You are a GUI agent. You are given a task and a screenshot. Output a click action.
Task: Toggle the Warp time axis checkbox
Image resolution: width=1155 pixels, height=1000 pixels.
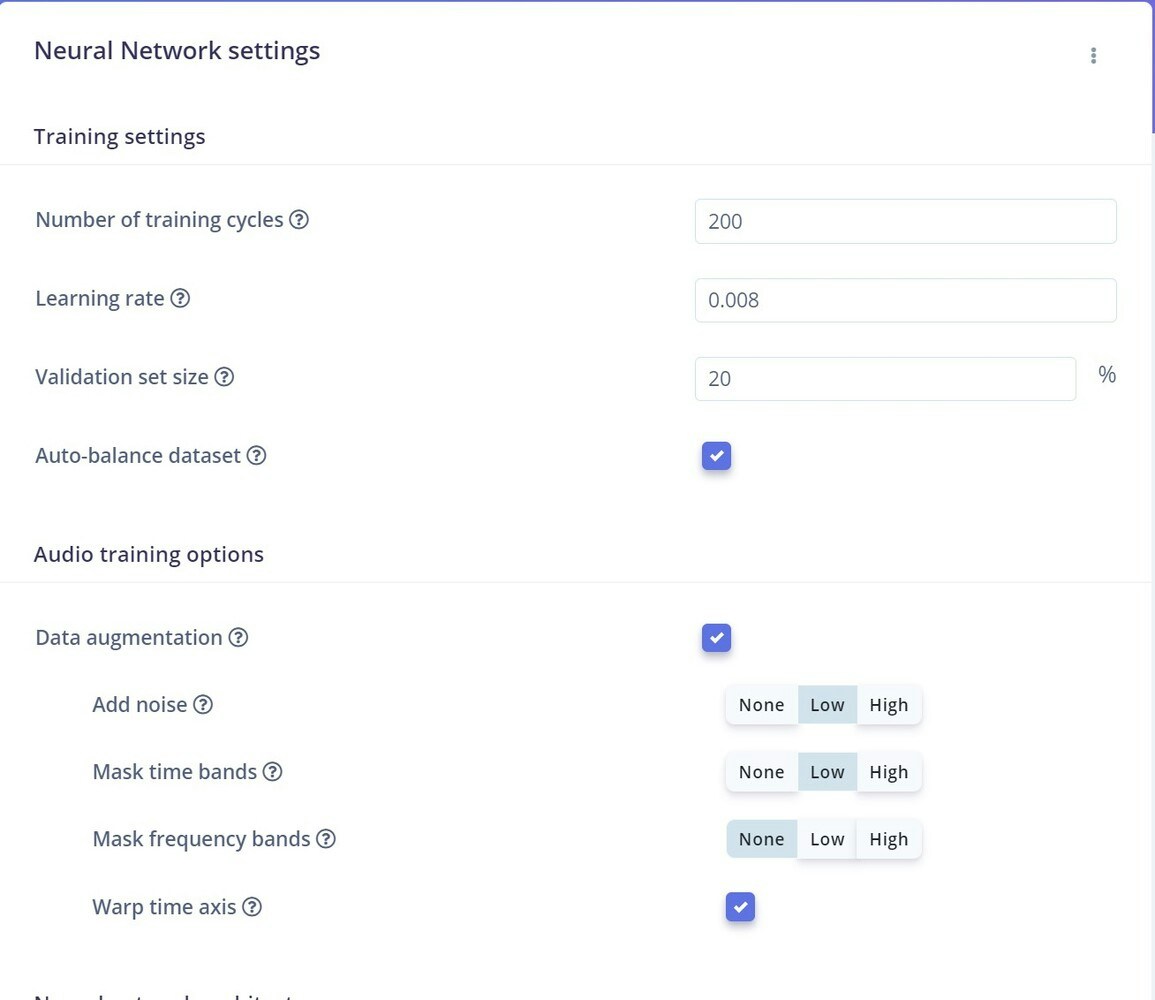click(x=740, y=907)
